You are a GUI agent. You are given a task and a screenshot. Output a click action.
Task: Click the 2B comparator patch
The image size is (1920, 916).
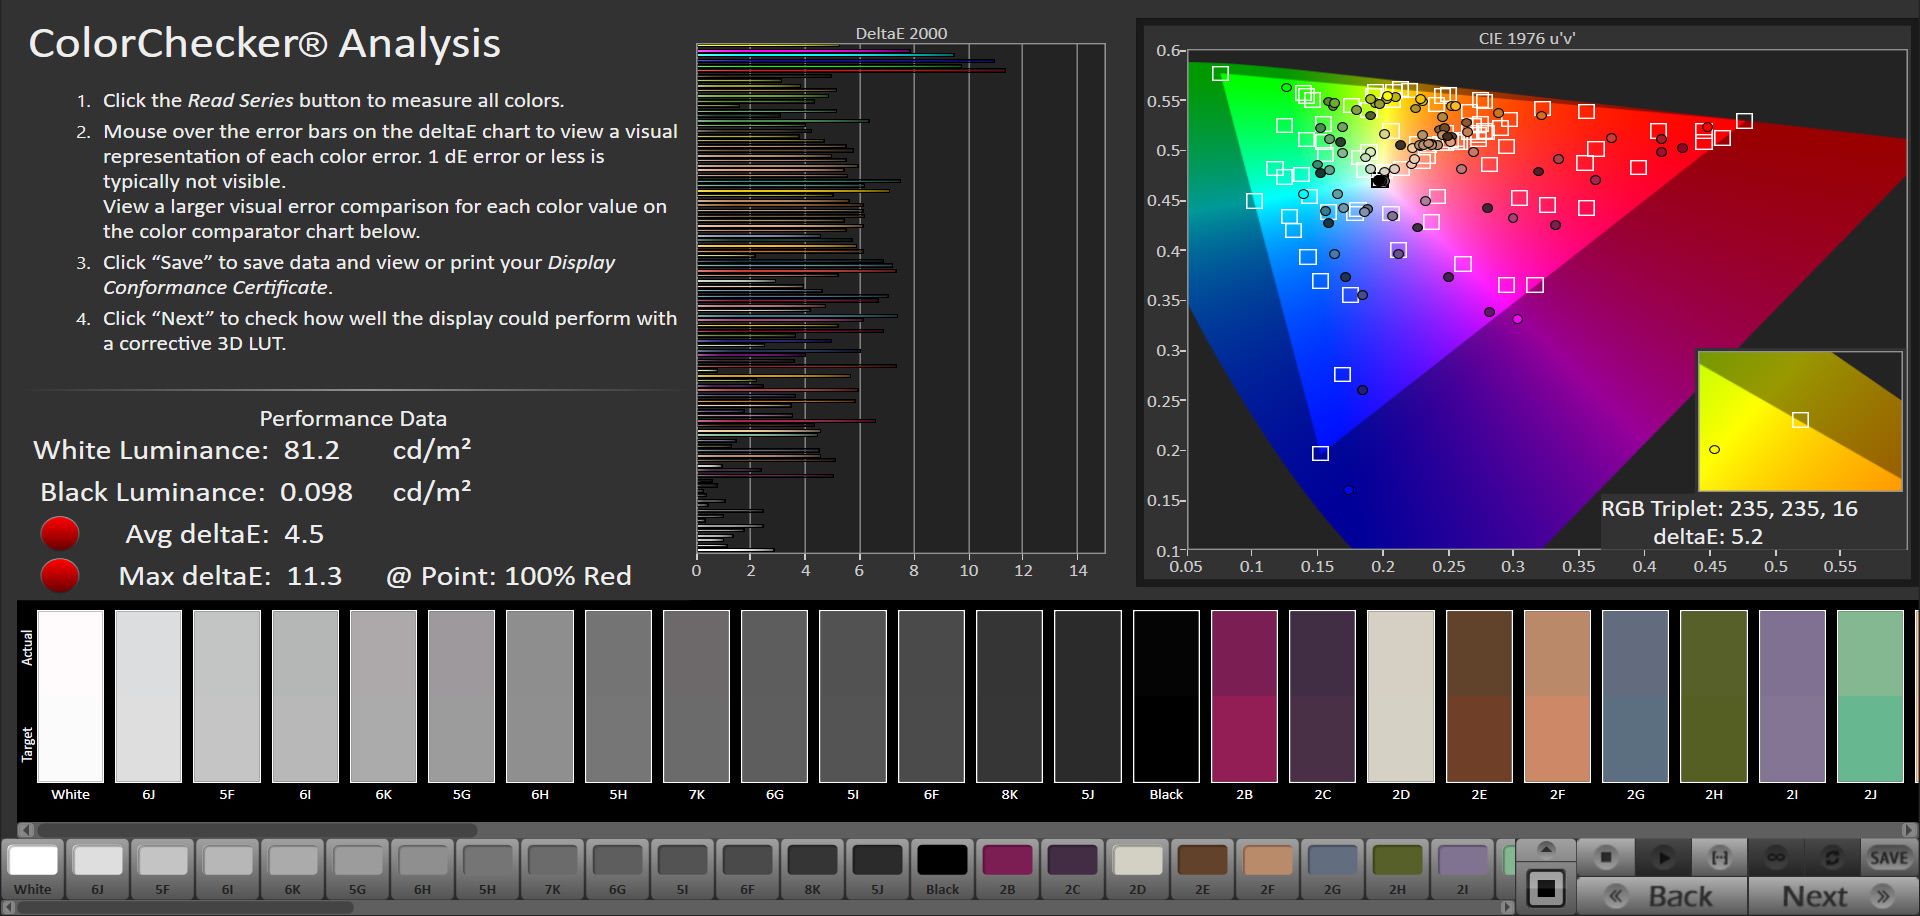[x=1244, y=696]
